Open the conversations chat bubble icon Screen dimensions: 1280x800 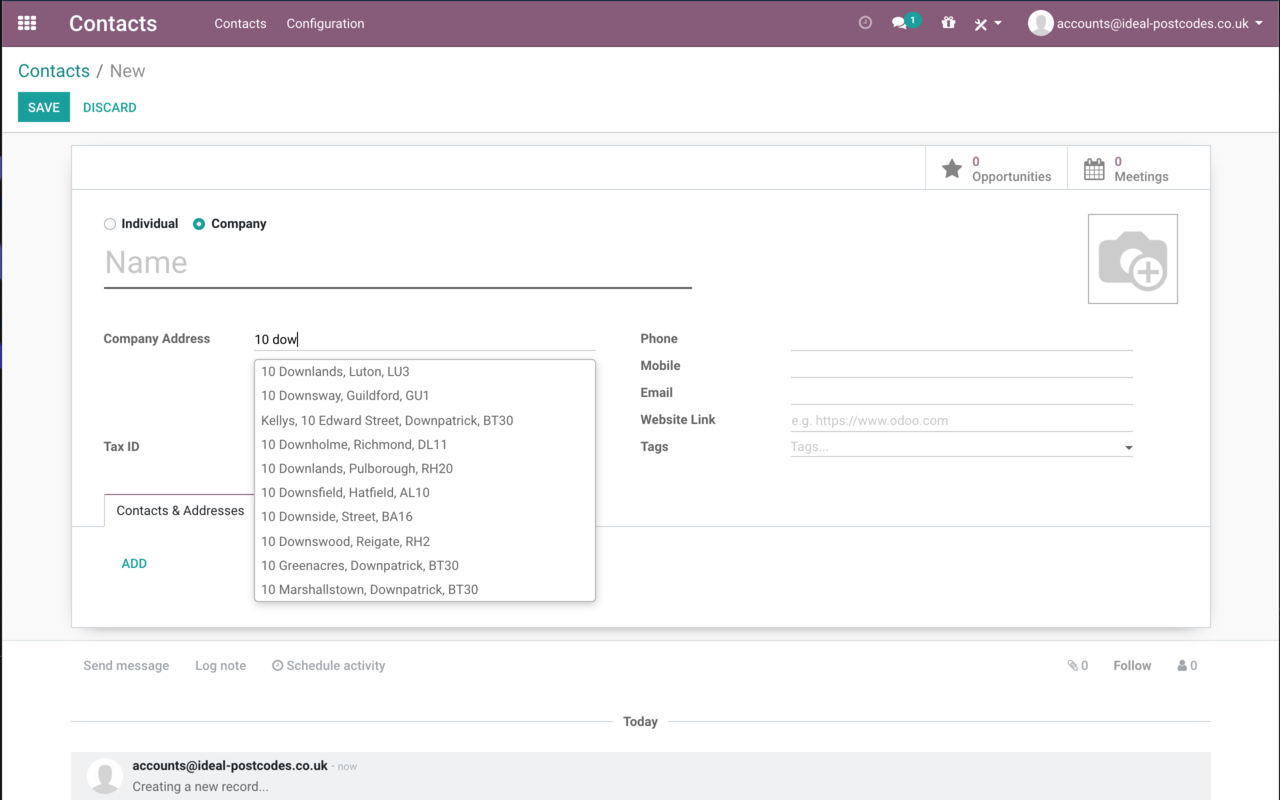(x=900, y=23)
